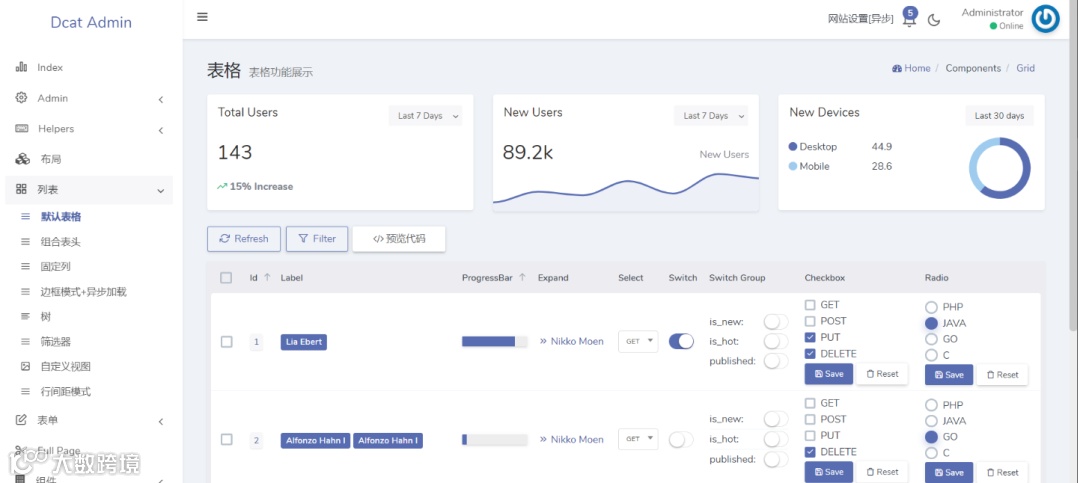Sort by Id using the arrow icon

(x=267, y=278)
